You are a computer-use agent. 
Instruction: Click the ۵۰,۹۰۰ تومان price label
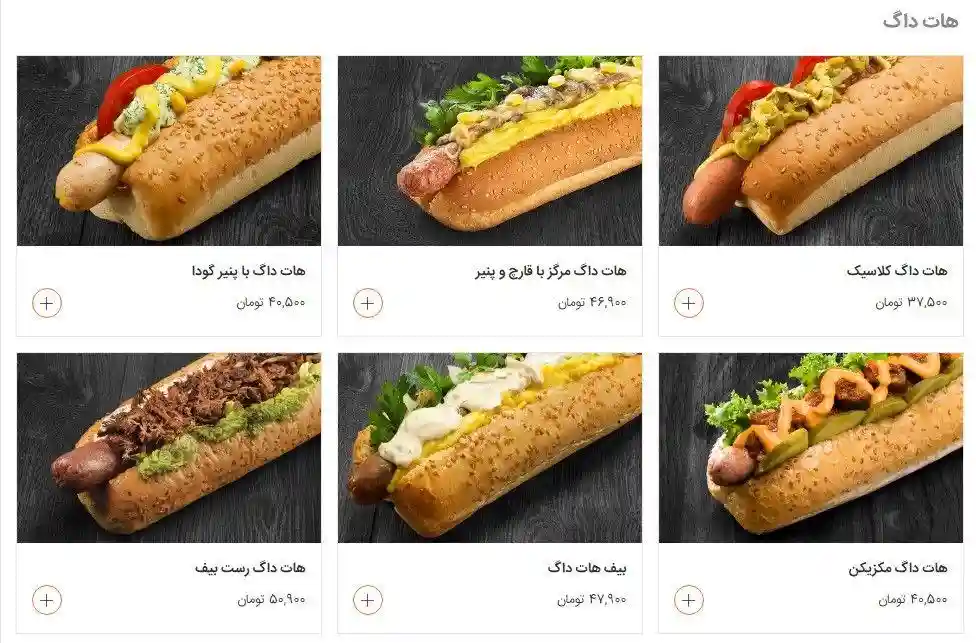[271, 599]
